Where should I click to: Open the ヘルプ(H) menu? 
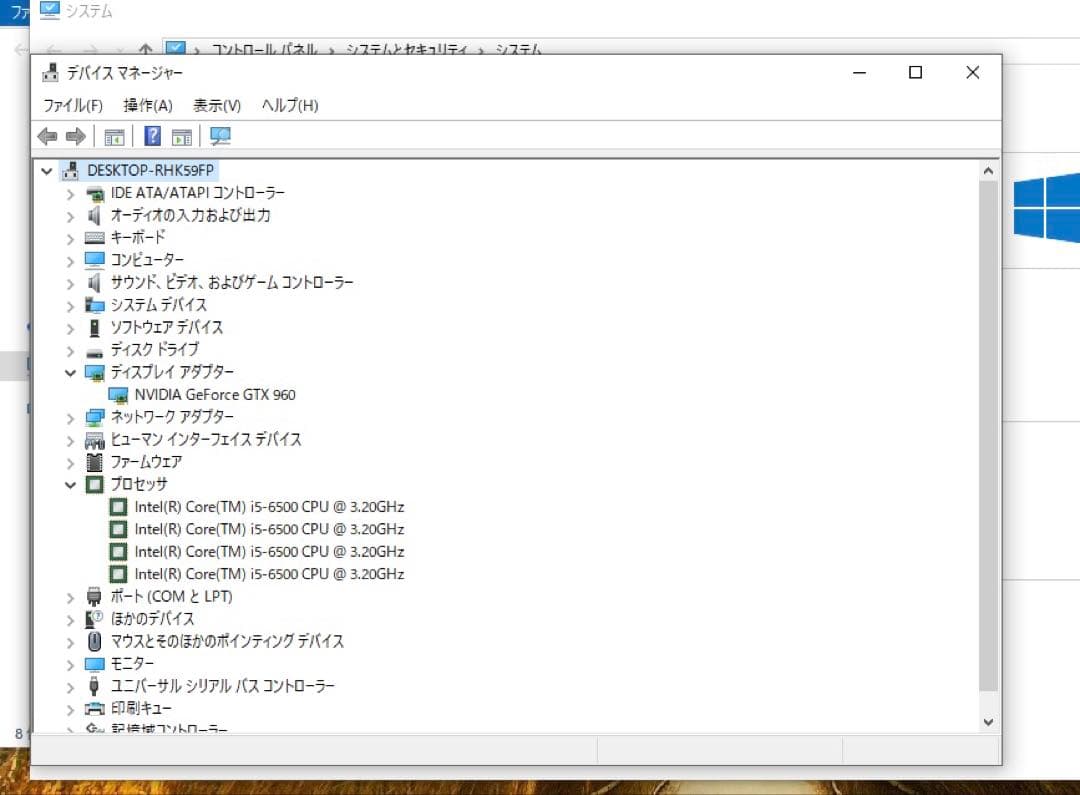[x=290, y=105]
